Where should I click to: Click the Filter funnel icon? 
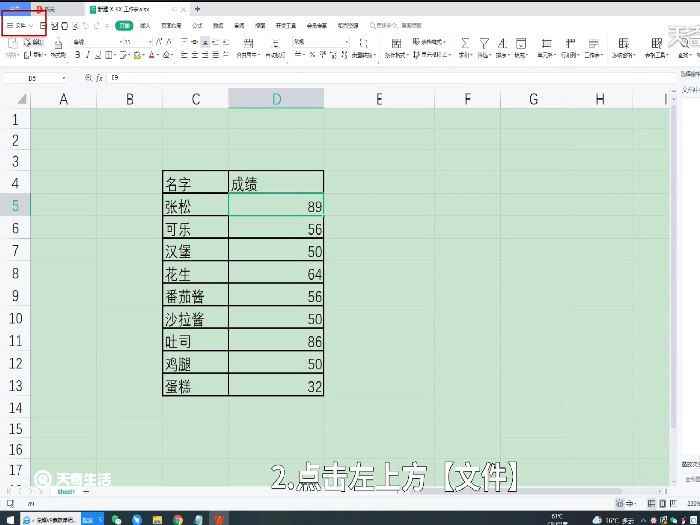point(484,43)
